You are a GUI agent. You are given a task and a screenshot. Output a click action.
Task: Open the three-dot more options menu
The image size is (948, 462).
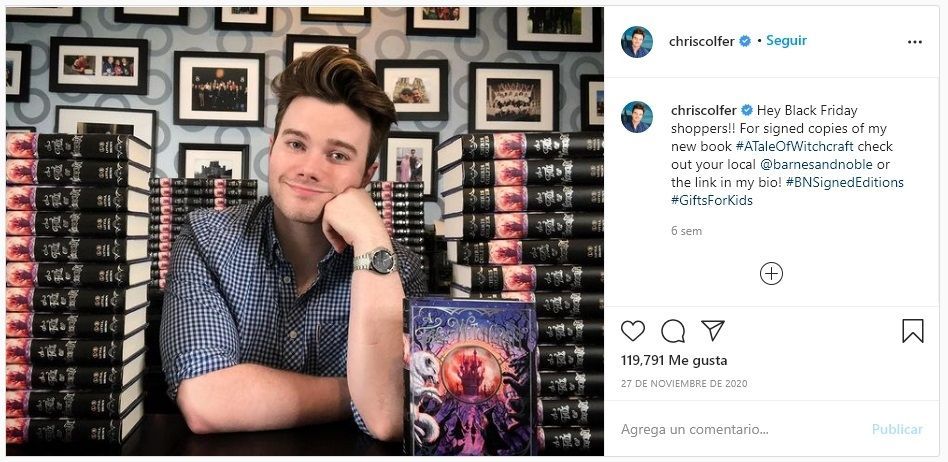click(915, 42)
